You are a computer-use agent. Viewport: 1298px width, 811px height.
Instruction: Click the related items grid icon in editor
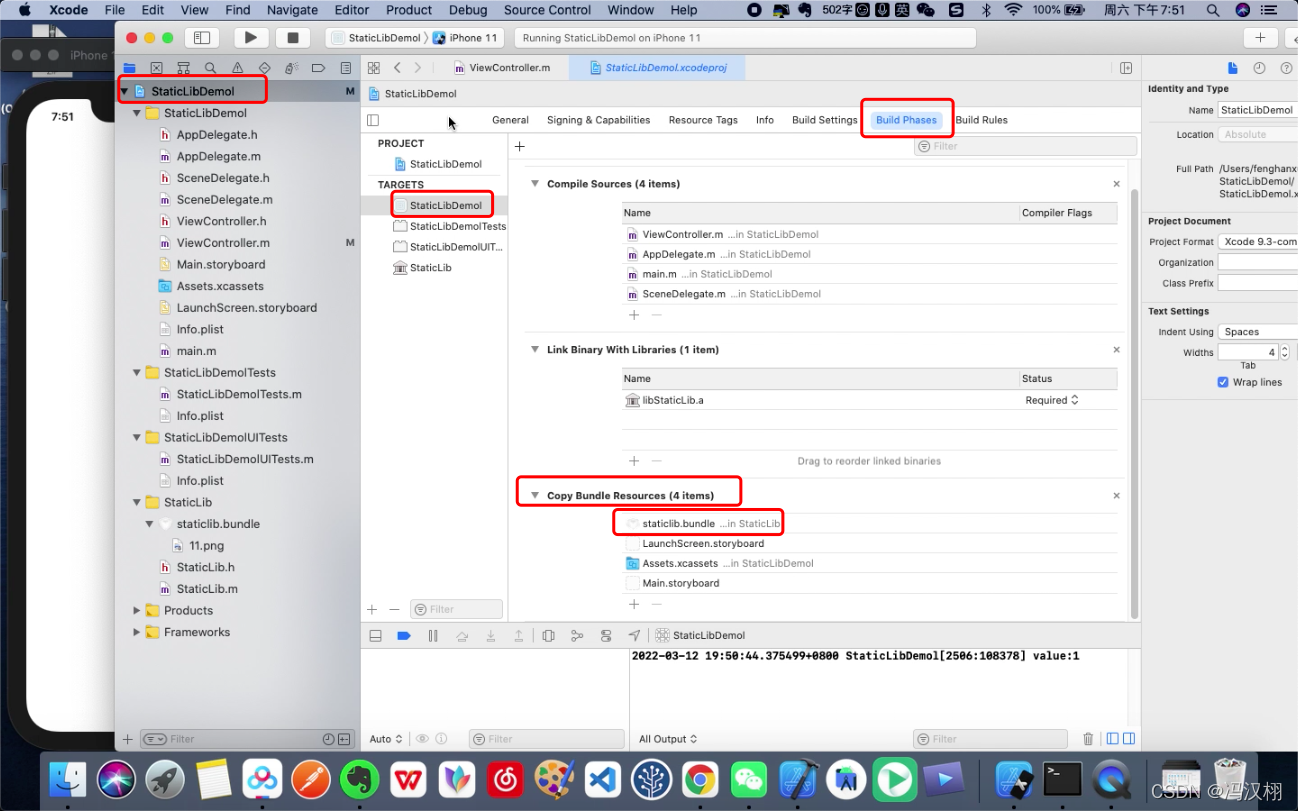pyautogui.click(x=373, y=68)
